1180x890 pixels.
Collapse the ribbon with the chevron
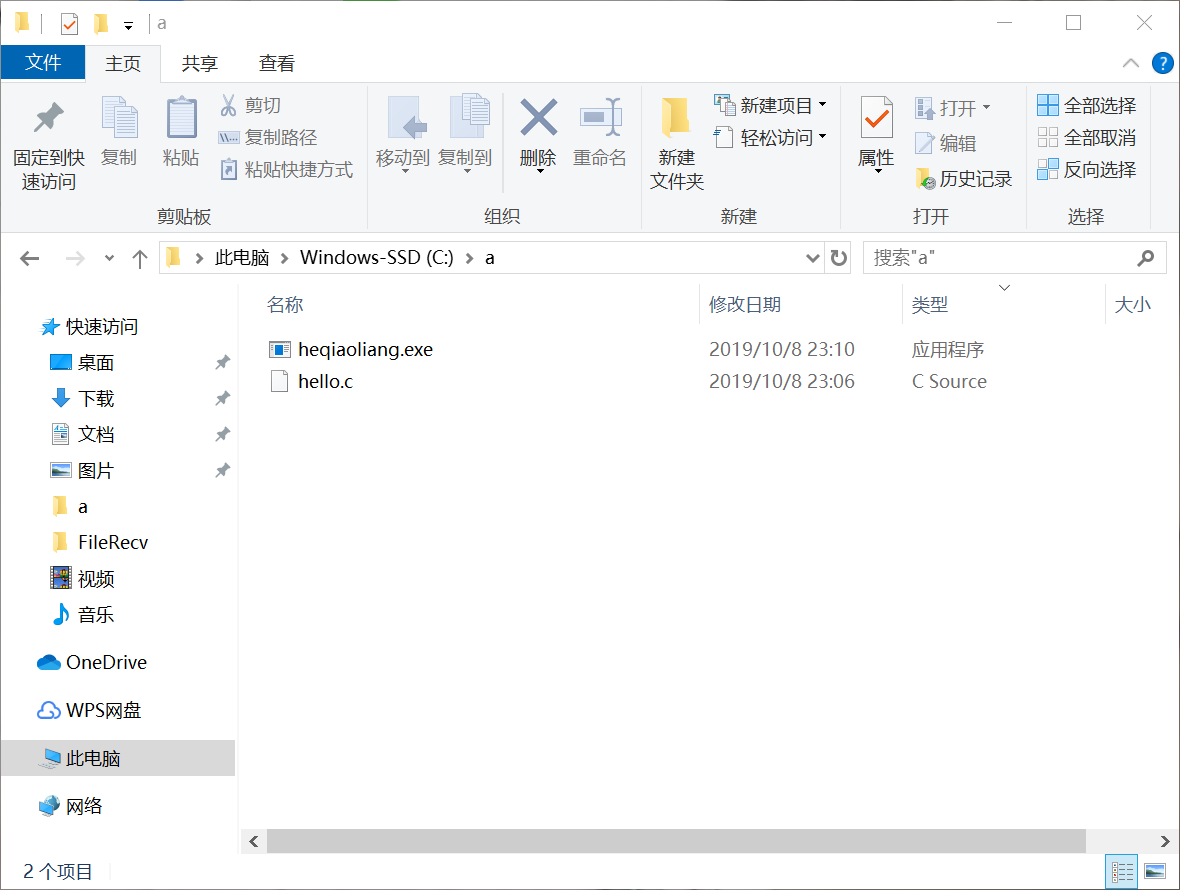tap(1130, 63)
